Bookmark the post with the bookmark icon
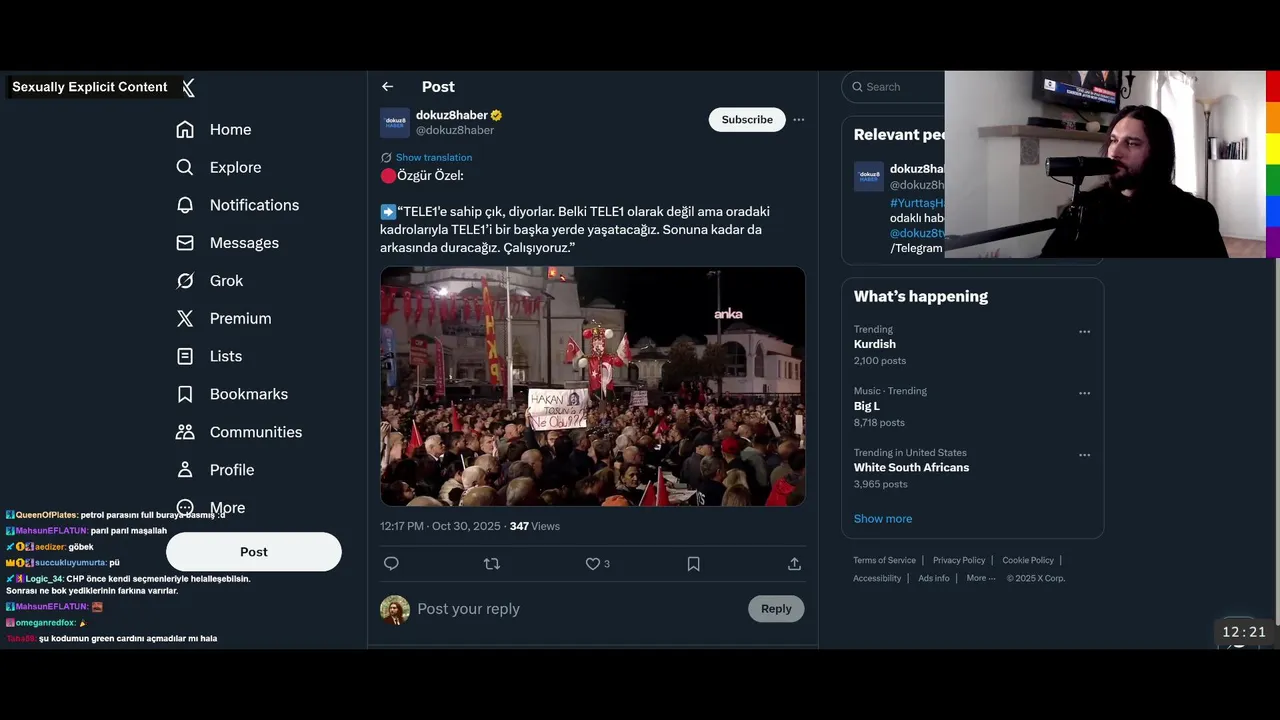Viewport: 1280px width, 720px height. (x=693, y=564)
